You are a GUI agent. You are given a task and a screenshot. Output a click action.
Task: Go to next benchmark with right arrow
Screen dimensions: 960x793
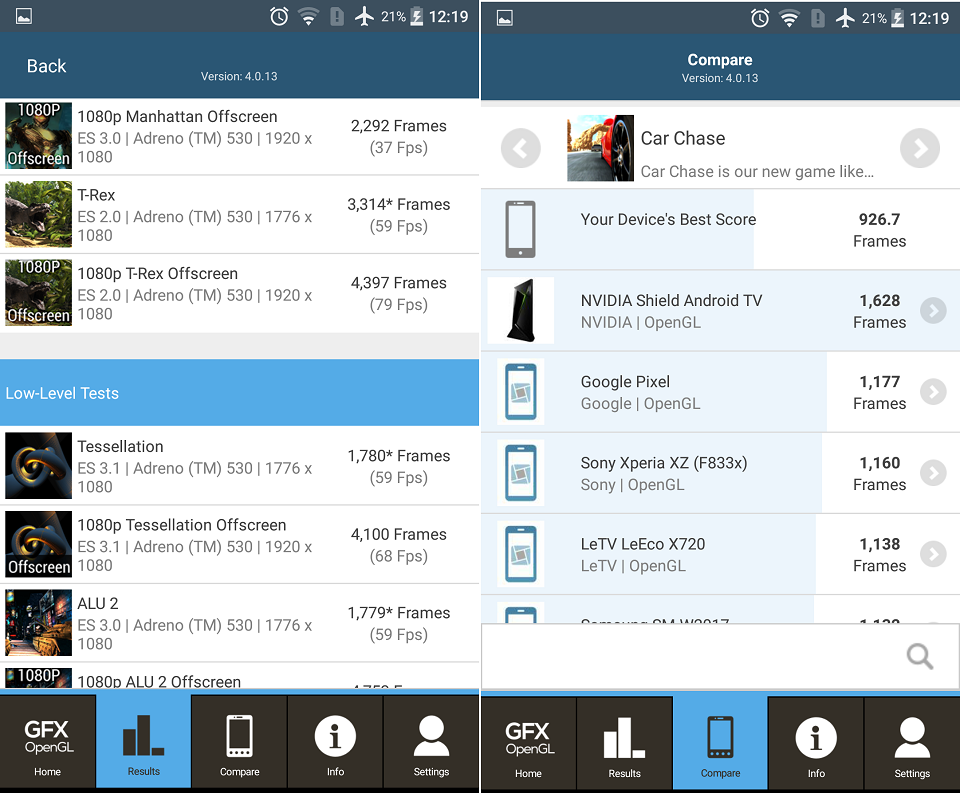click(x=920, y=148)
